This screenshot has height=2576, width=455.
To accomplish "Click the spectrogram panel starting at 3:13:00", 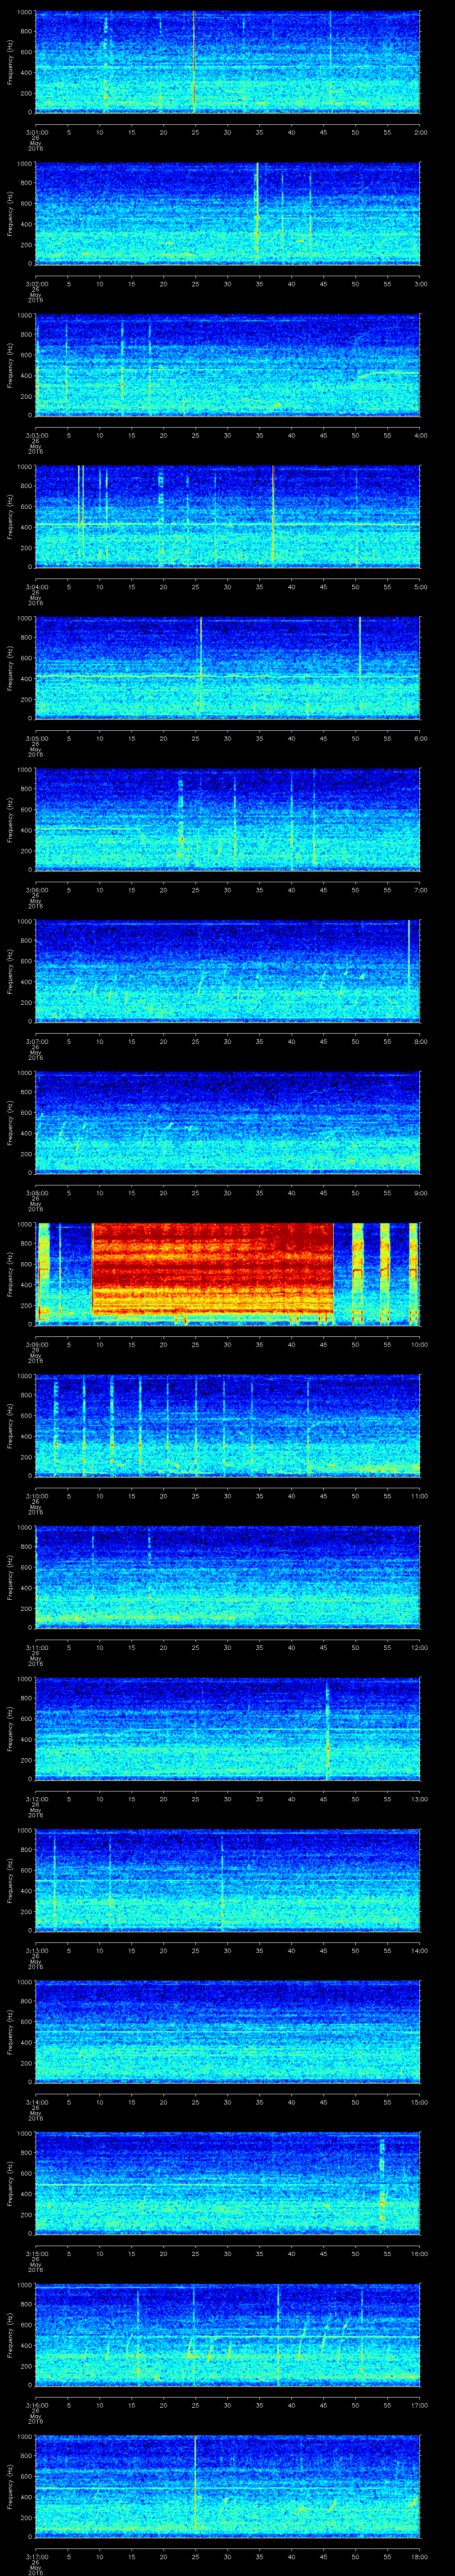I will click(228, 1880).
